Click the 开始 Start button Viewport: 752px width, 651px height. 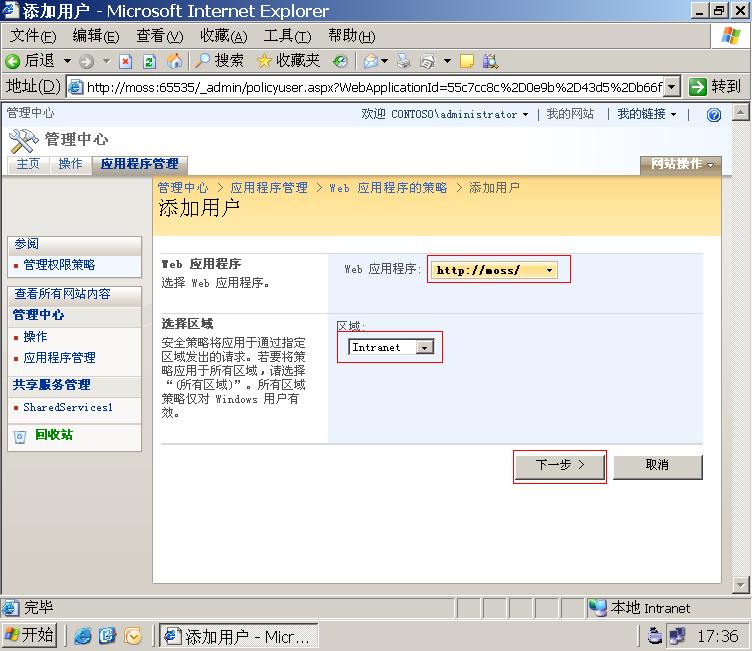coord(29,636)
